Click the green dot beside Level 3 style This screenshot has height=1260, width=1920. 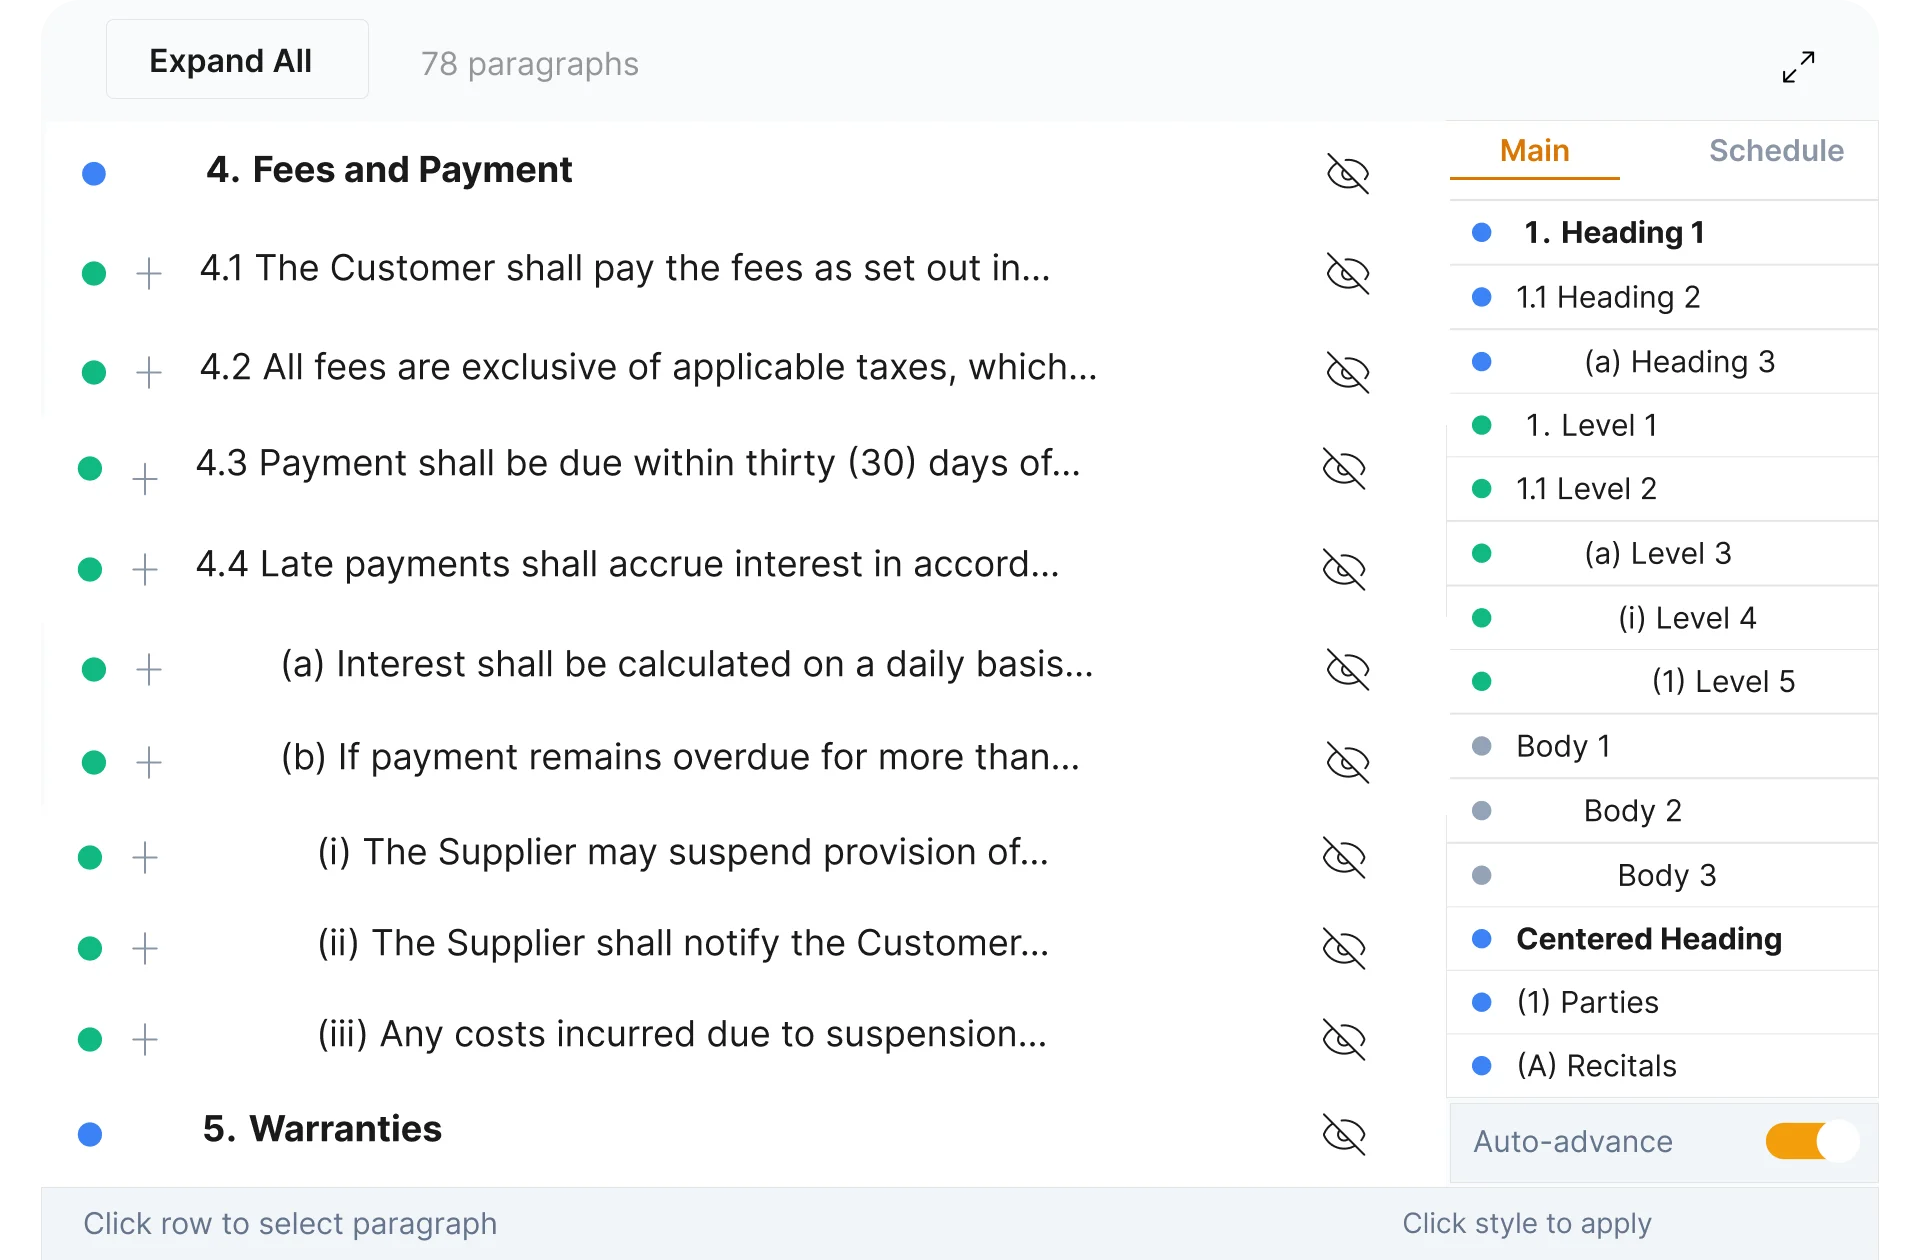point(1482,554)
